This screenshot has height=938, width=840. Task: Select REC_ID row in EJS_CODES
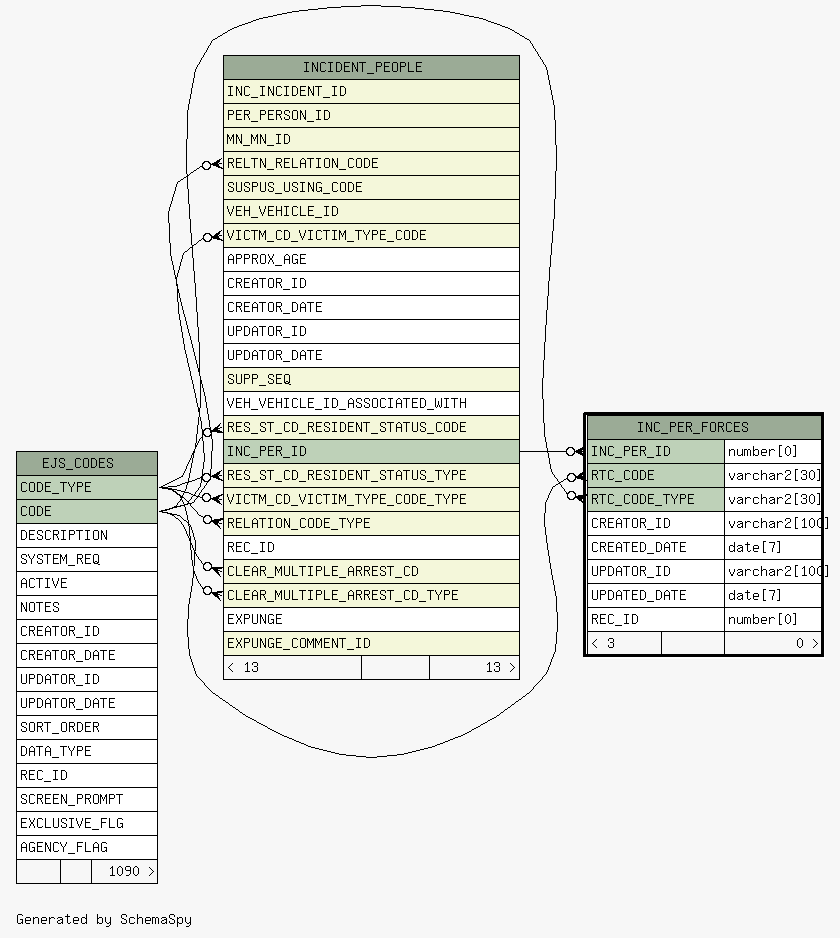tap(87, 775)
